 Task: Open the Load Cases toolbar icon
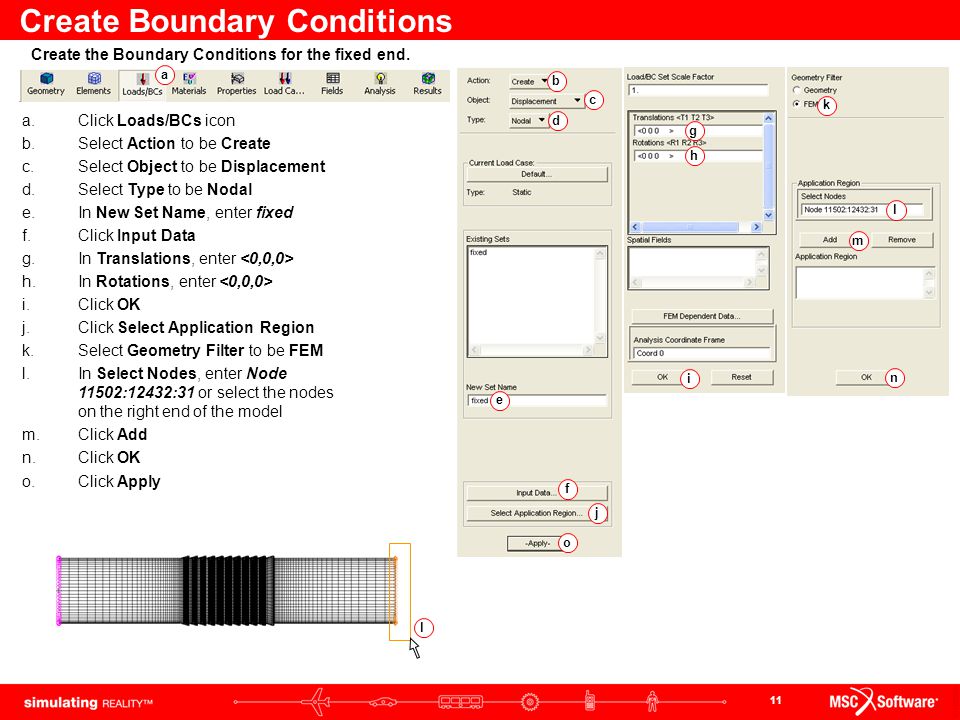[284, 84]
